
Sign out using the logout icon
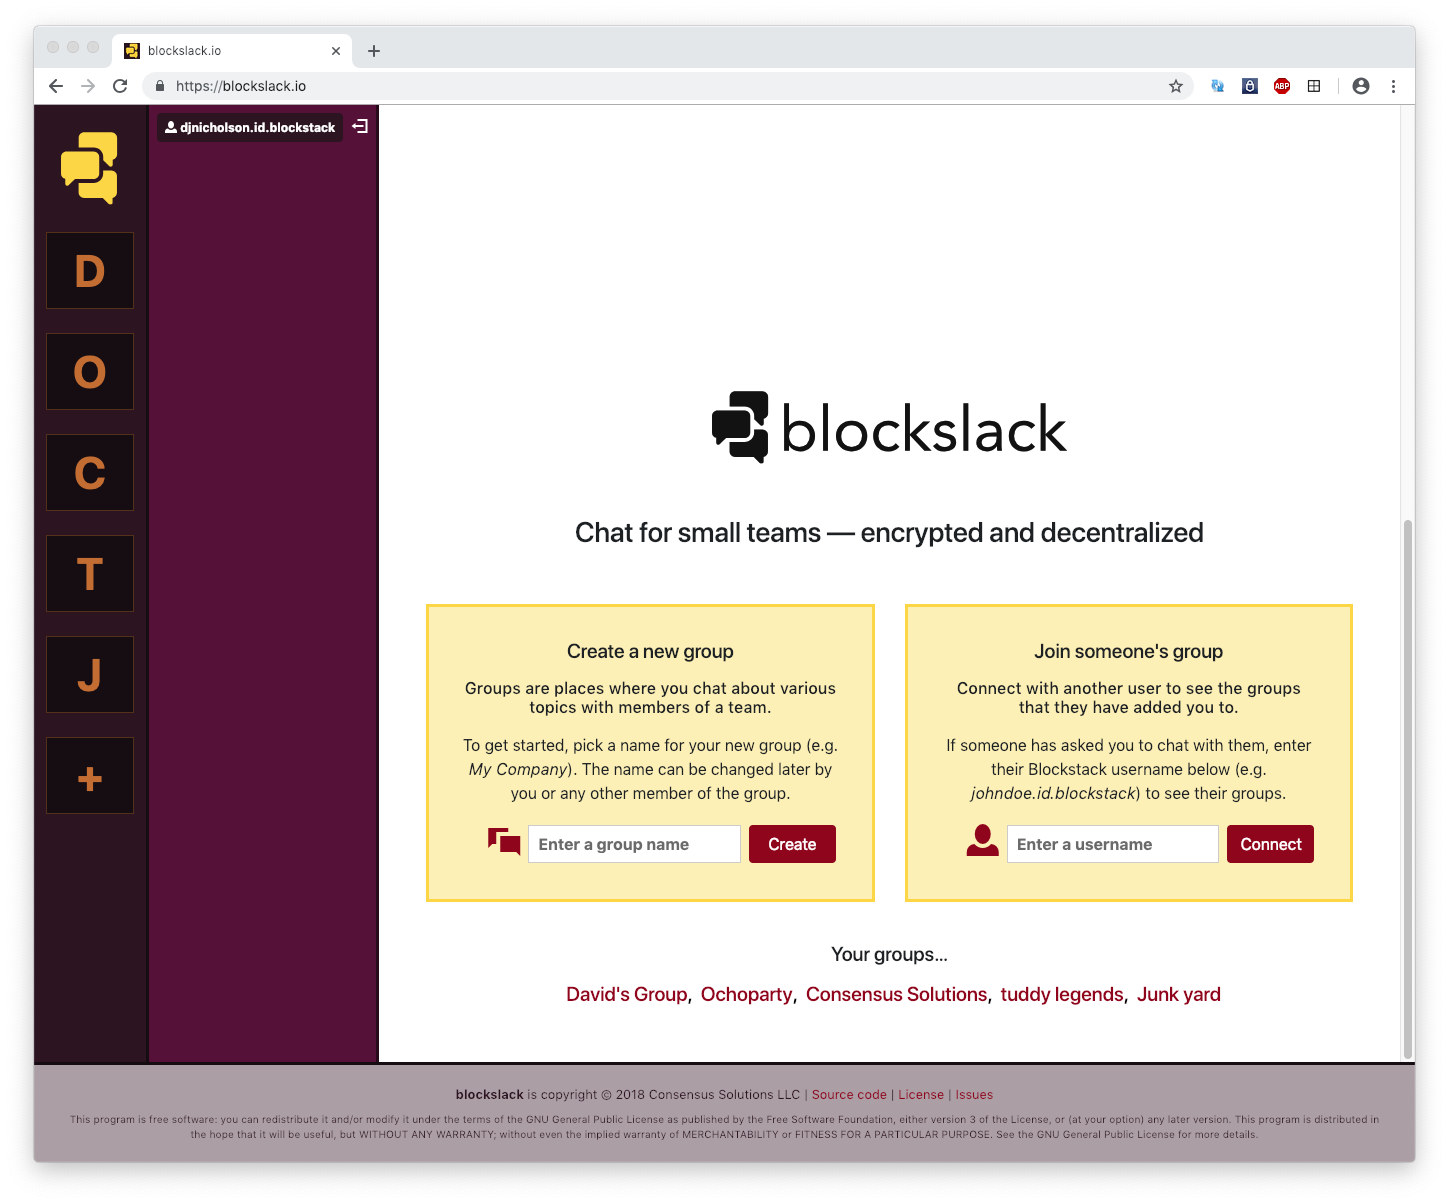pos(360,127)
